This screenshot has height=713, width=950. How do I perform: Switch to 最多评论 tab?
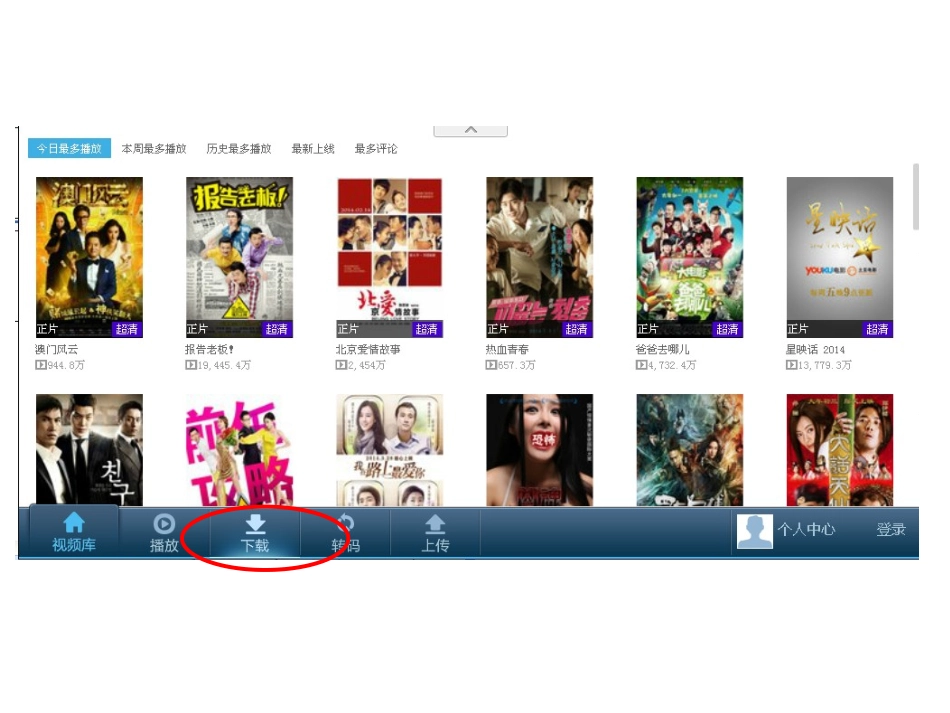[376, 148]
